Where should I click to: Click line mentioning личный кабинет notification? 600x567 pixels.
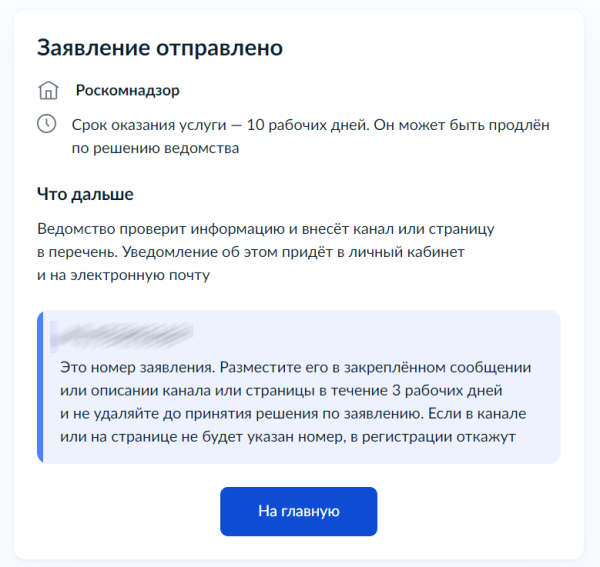[251, 252]
